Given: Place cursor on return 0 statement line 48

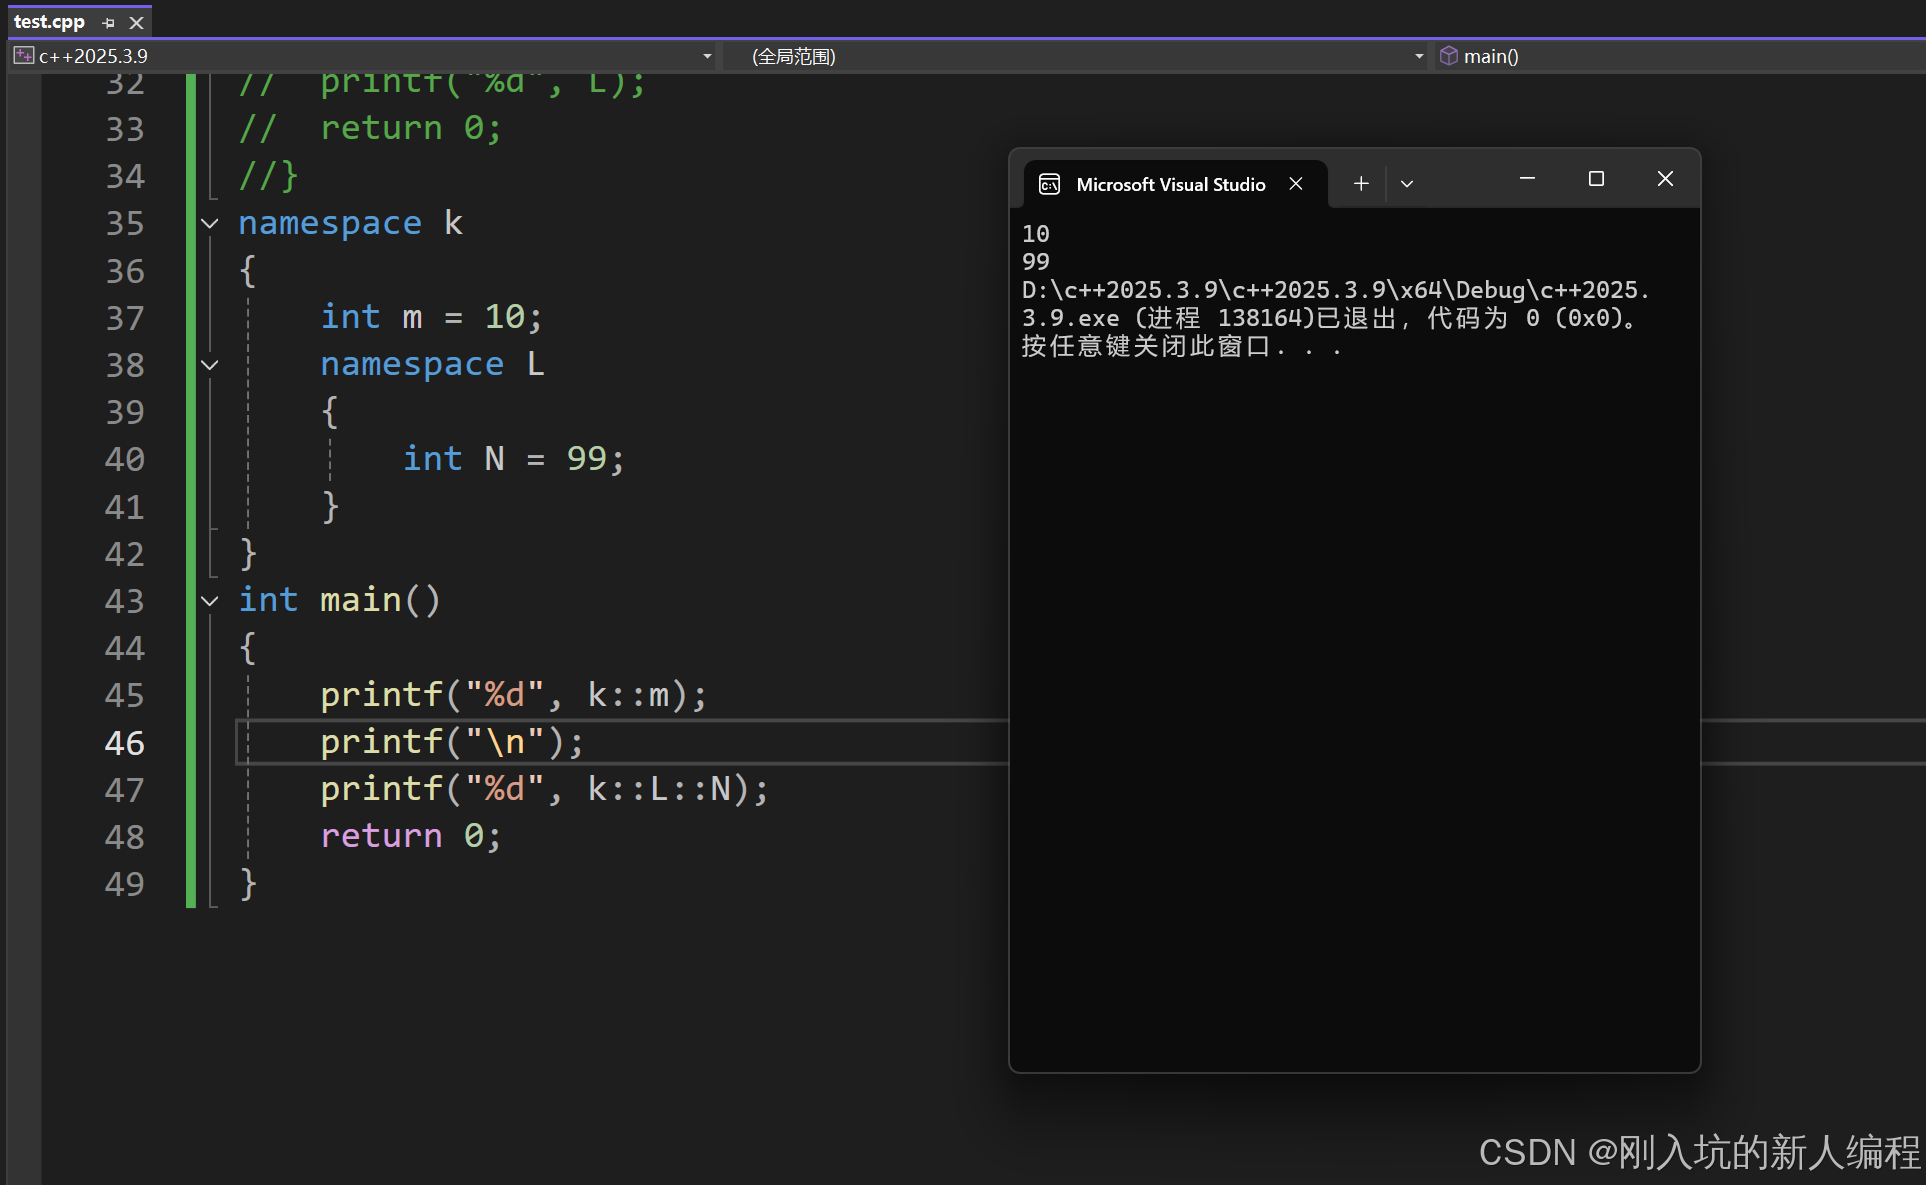Looking at the screenshot, I should [x=410, y=836].
